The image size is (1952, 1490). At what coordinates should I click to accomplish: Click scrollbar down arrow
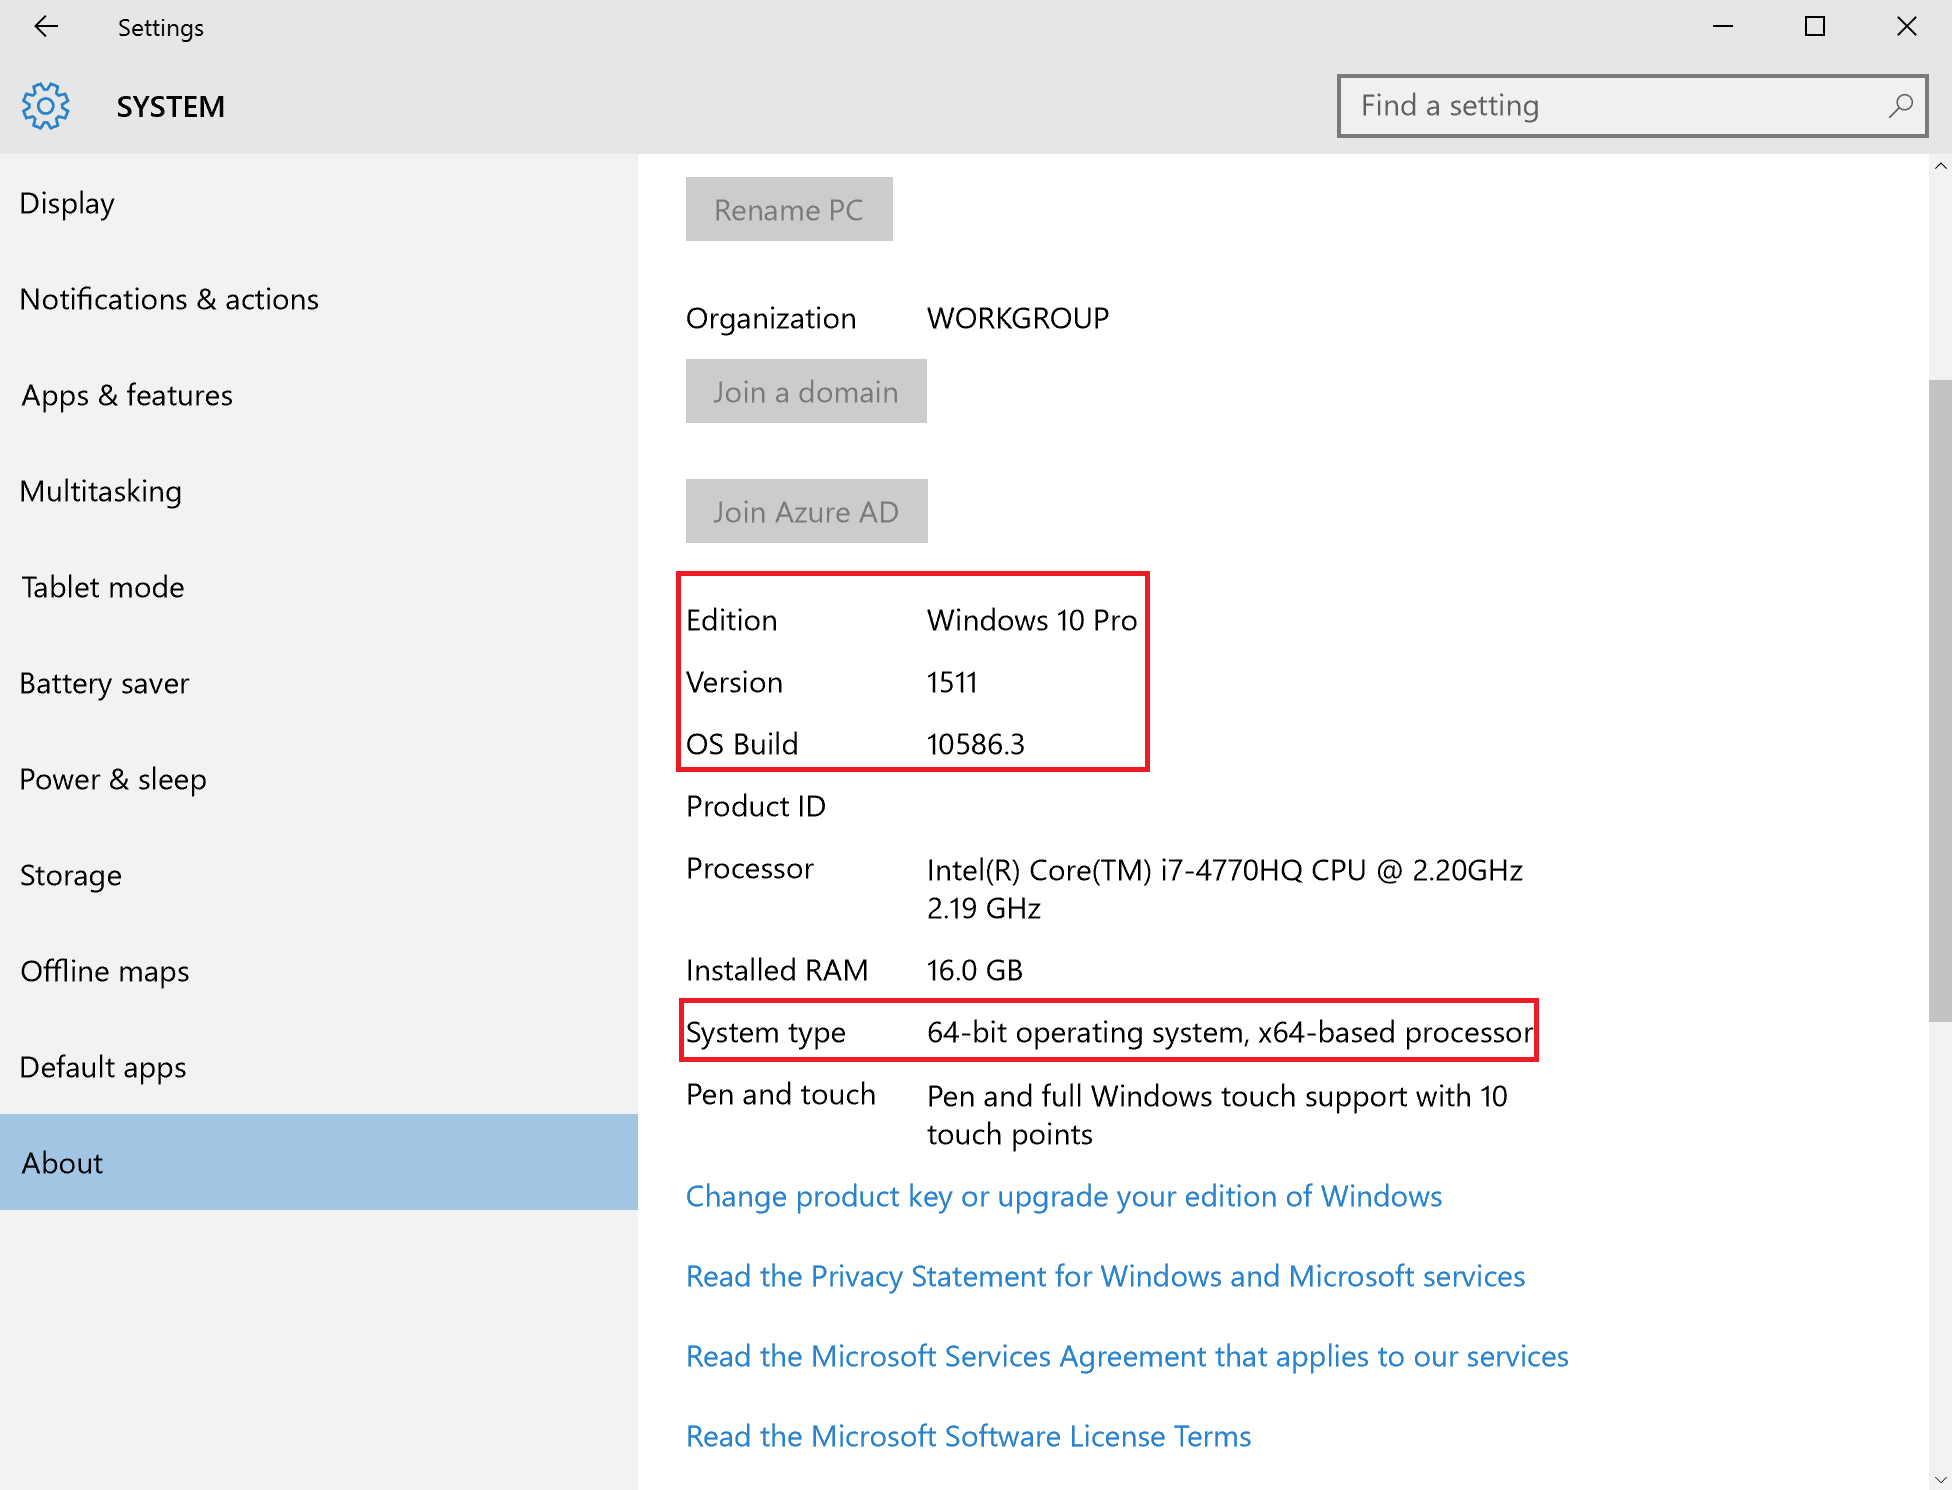coord(1940,1478)
